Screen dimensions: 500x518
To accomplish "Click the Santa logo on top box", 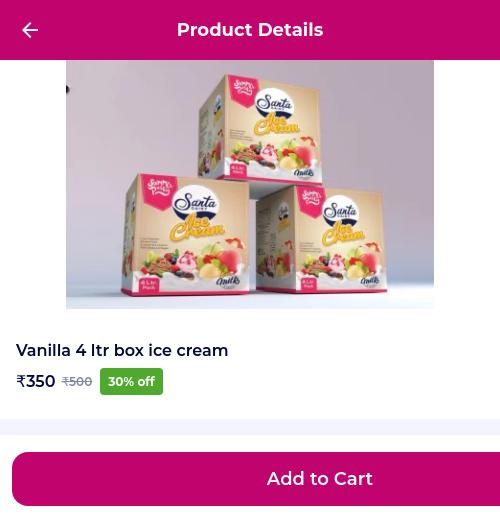I will coord(274,103).
